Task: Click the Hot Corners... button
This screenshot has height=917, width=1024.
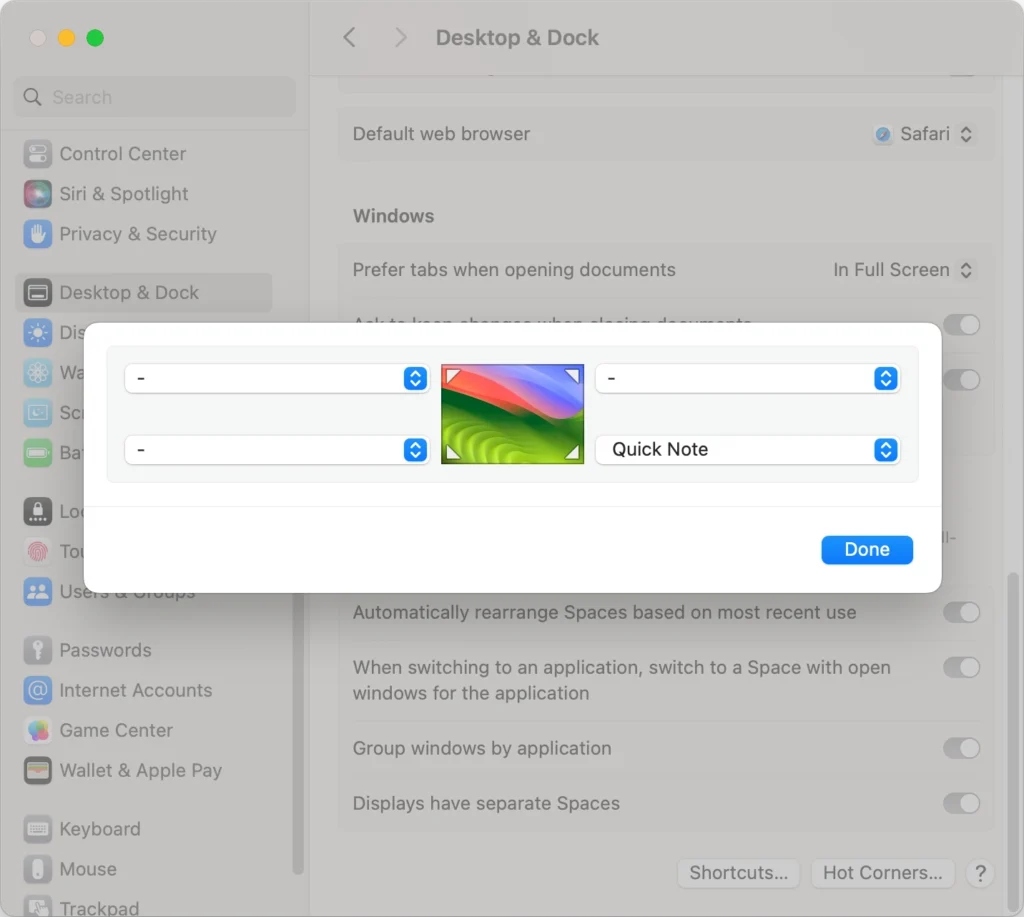Action: tap(882, 873)
